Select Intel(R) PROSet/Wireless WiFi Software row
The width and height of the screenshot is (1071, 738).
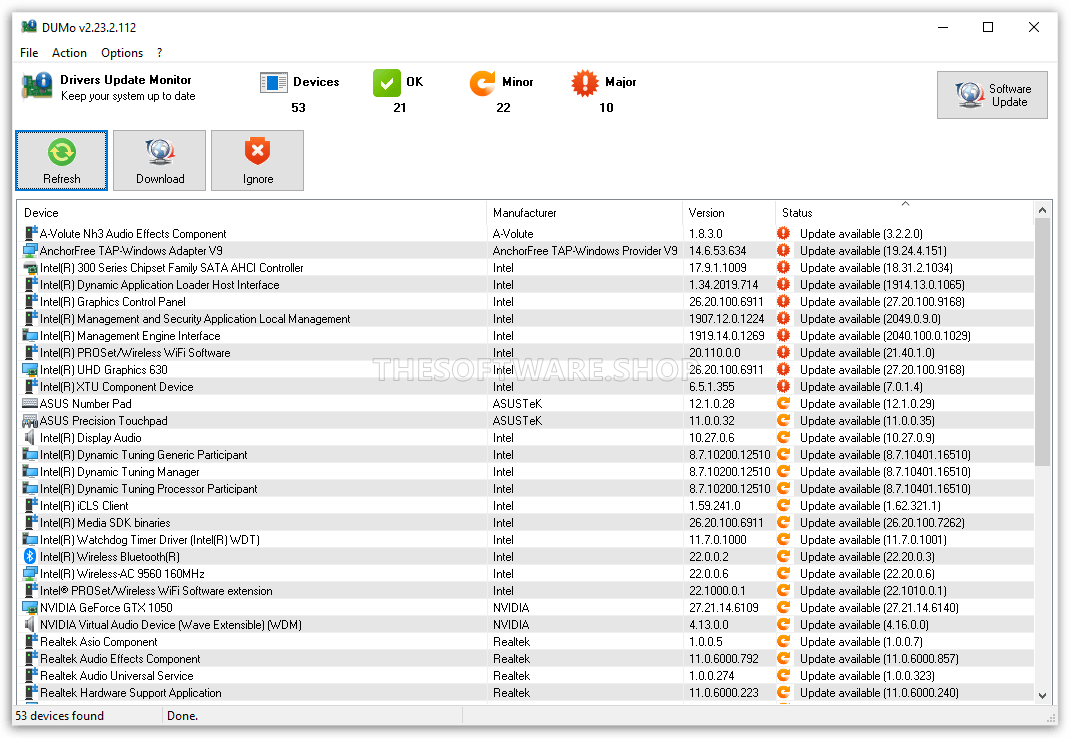(526, 353)
